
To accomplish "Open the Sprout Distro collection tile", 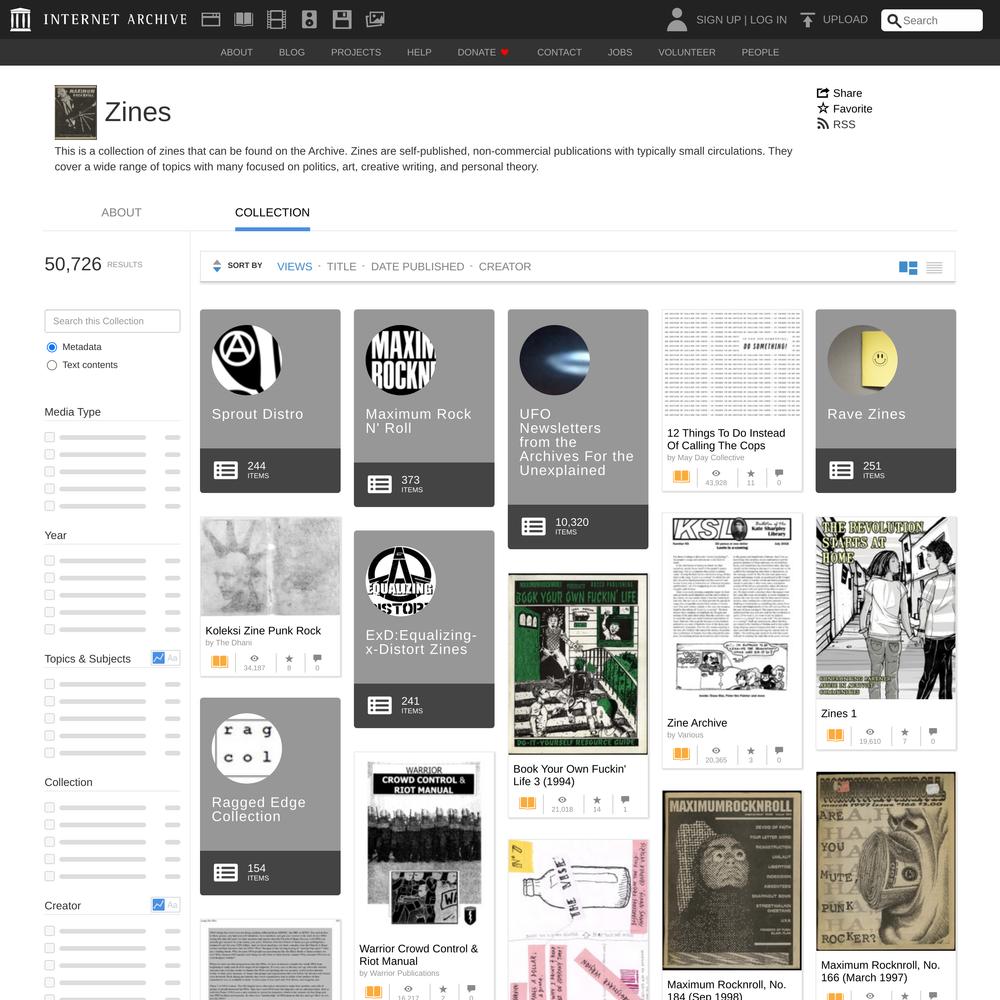I will [x=270, y=401].
